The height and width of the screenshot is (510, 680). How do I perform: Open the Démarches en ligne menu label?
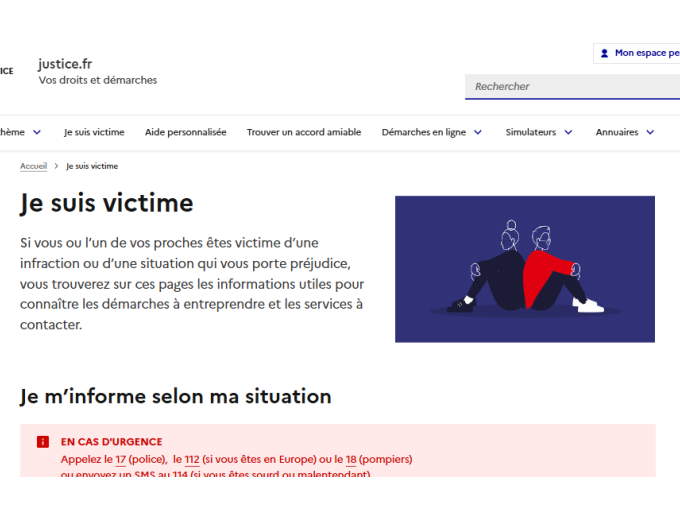[x=424, y=132]
